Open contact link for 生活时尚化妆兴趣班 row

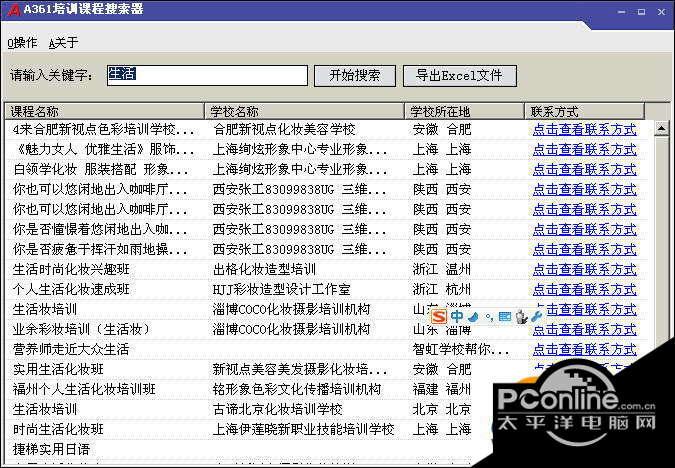coord(585,270)
